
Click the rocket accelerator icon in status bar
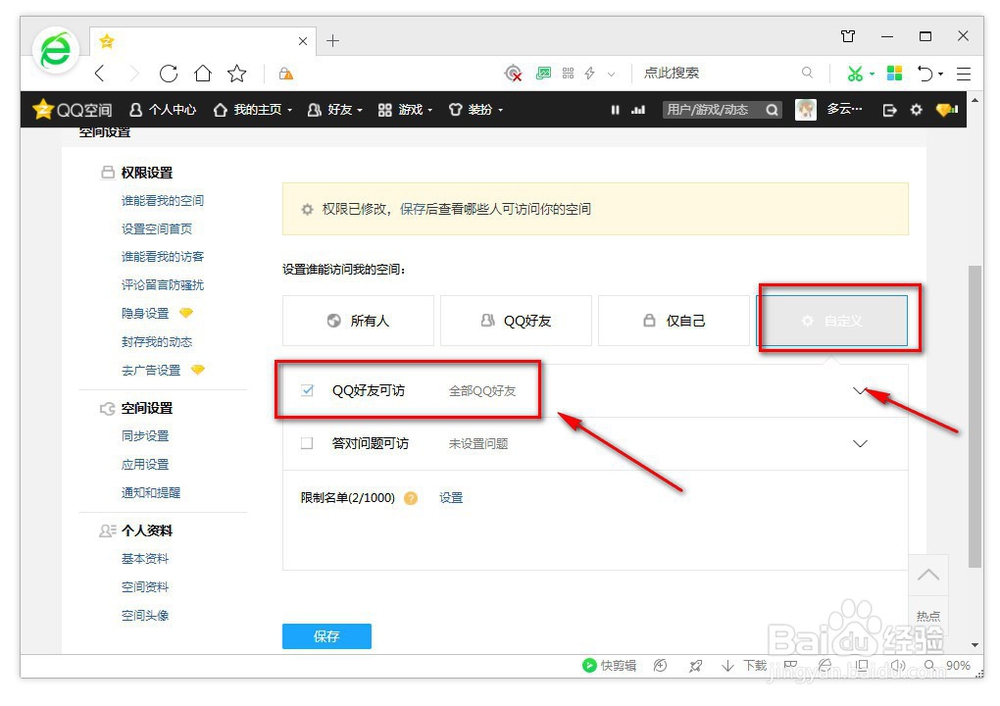pos(695,666)
